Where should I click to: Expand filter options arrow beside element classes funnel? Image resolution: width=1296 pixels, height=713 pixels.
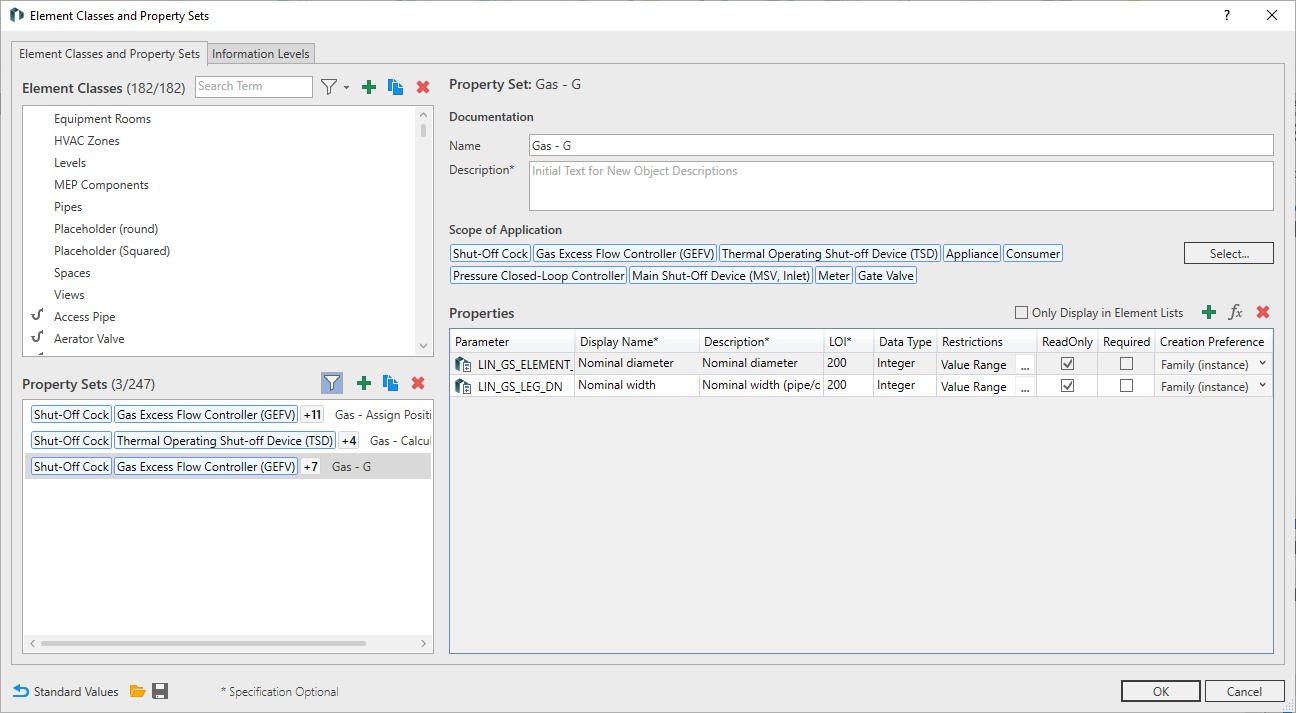(x=347, y=88)
